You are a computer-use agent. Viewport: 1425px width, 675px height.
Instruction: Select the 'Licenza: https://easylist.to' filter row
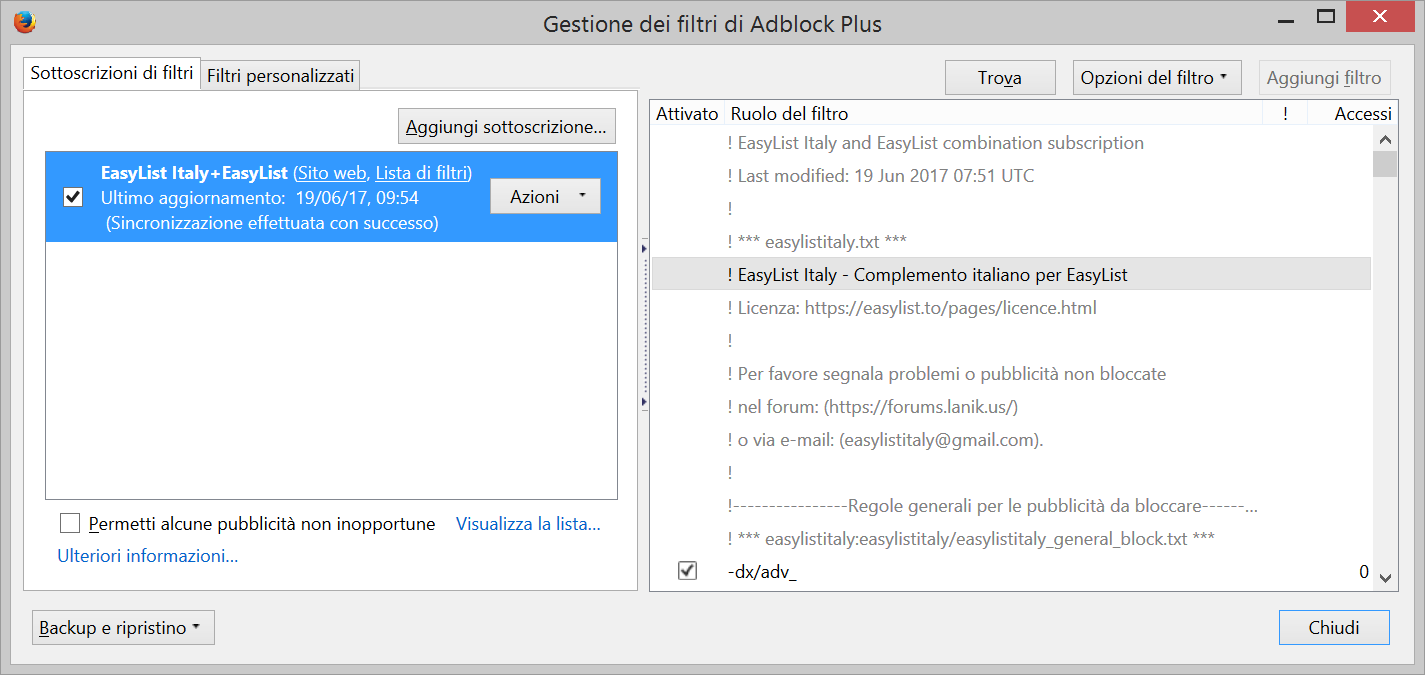pos(1011,307)
